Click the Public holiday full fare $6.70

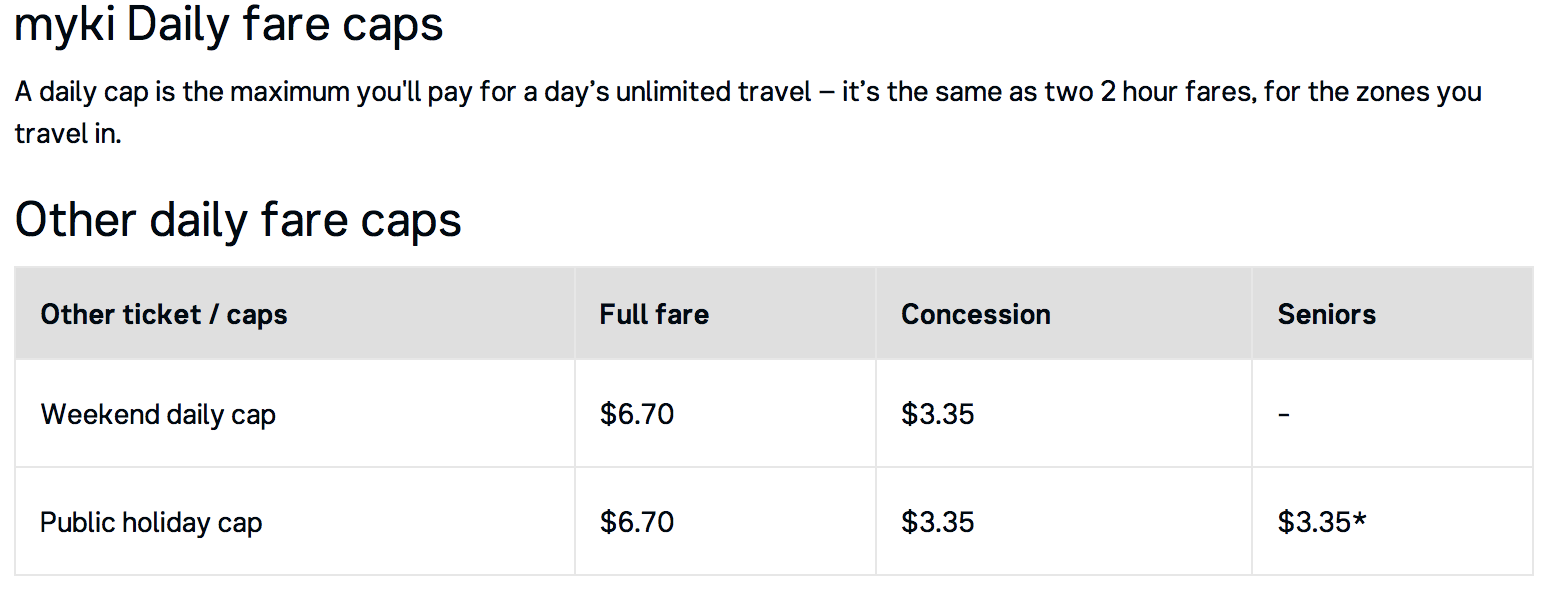coord(637,522)
